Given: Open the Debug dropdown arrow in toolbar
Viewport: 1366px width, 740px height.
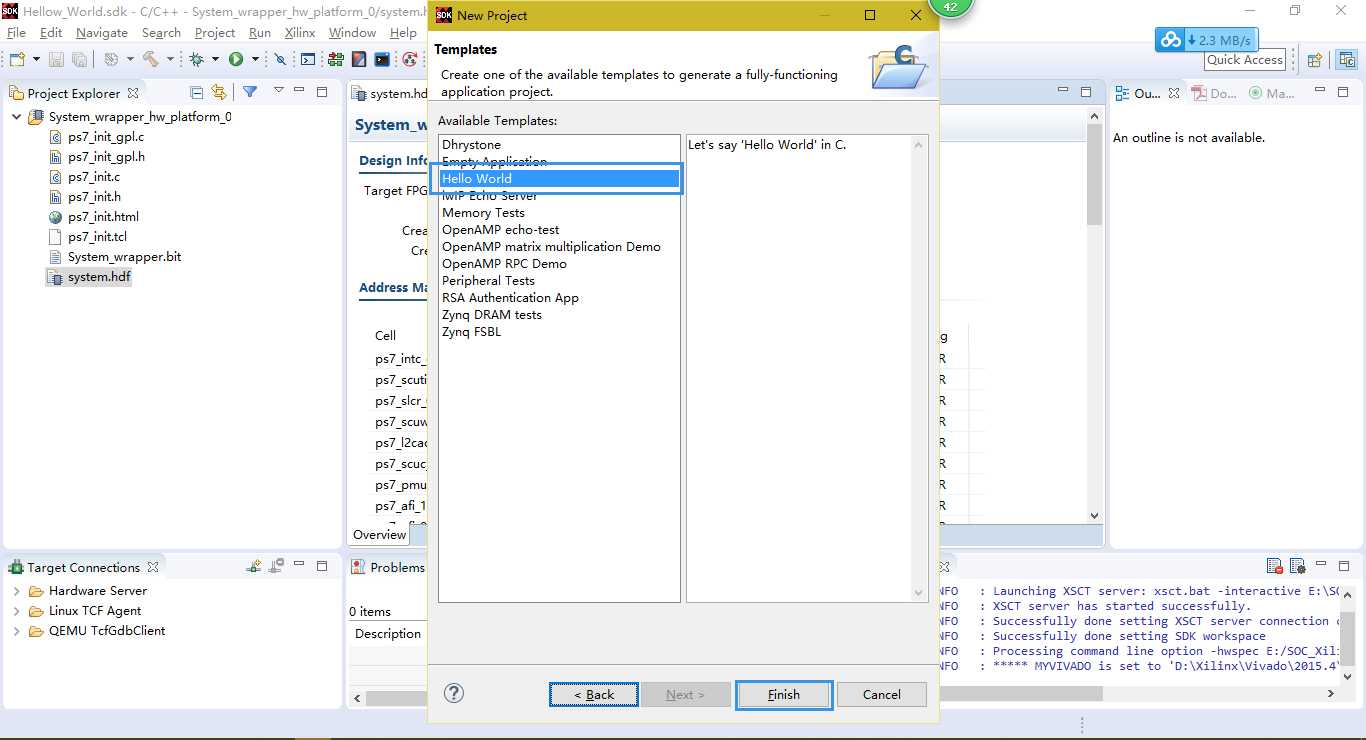Looking at the screenshot, I should point(214,60).
